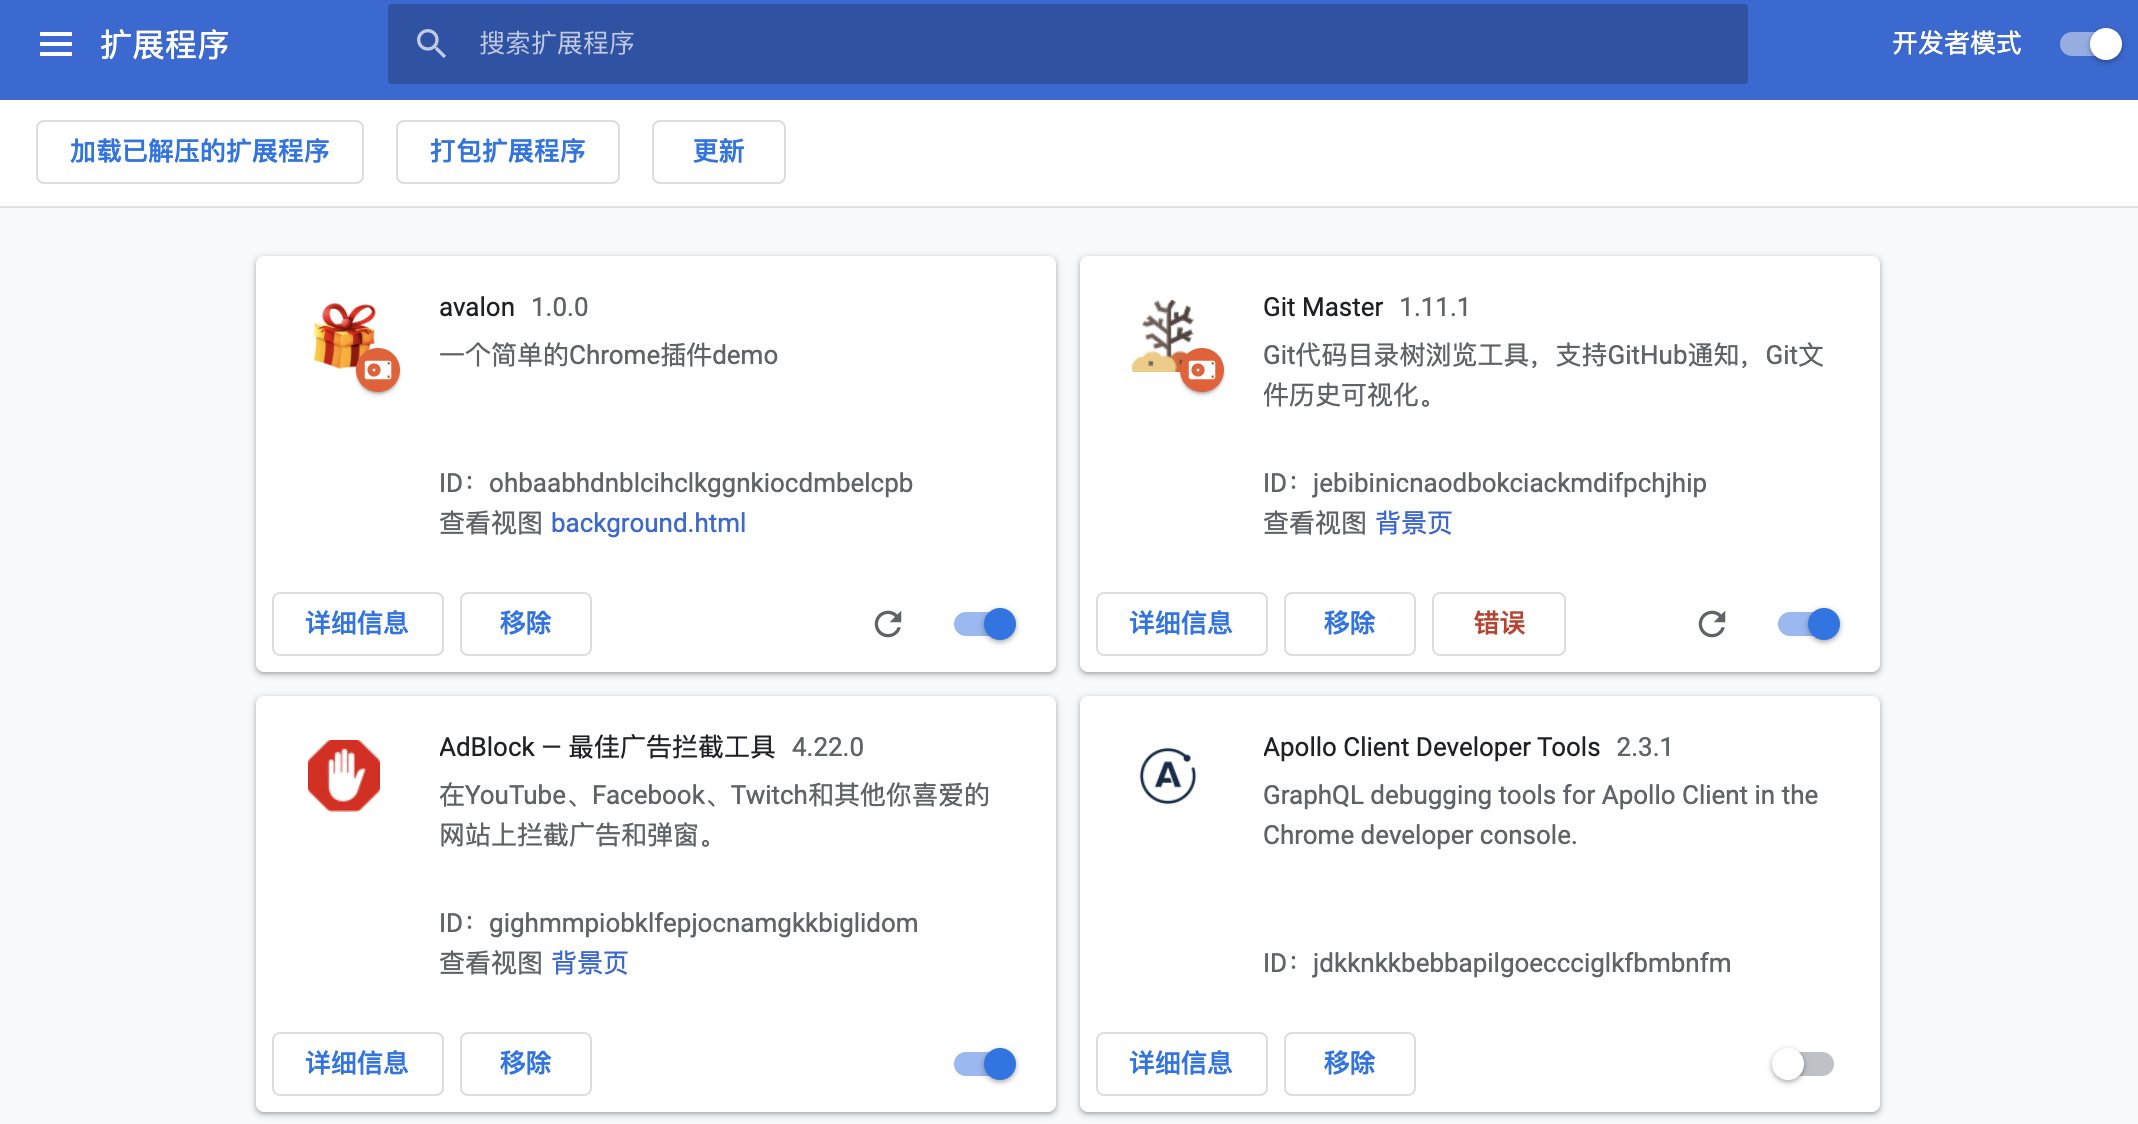
Task: Open 详细信息 for AdBlock
Action: pos(358,1064)
